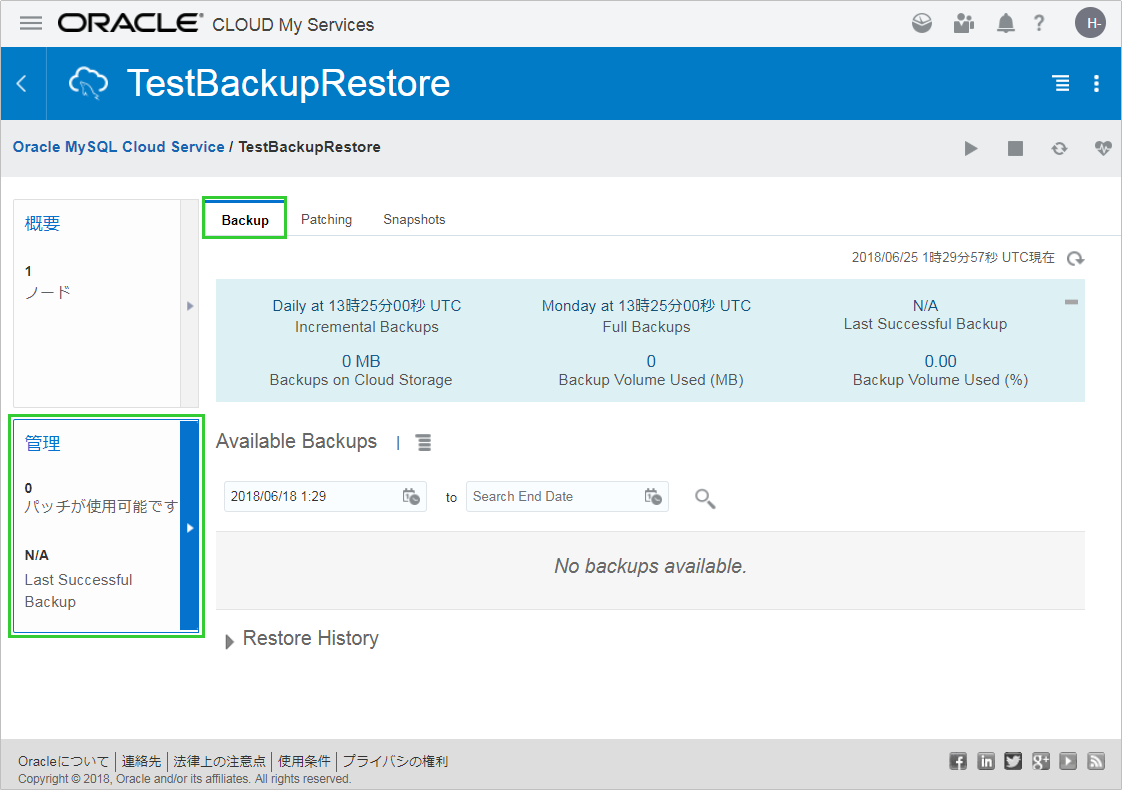Click the MySQL cloud service icon
Screen dimensions: 1122x790
point(88,83)
